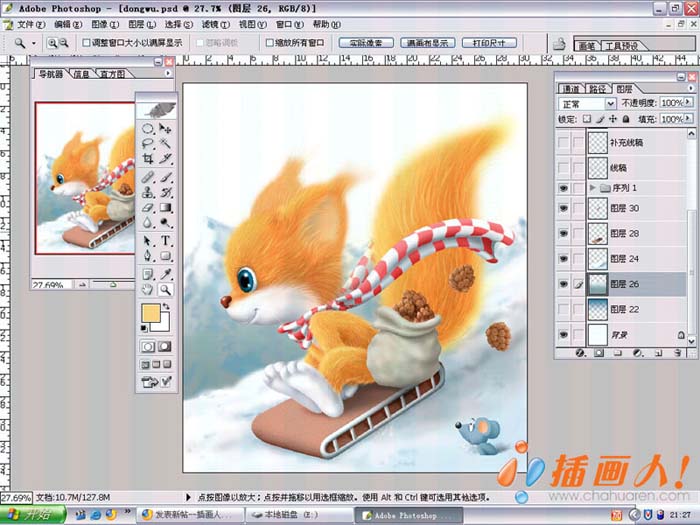
Task: Switch to 本地磁盘 (E:) taskbar window
Action: [x=299, y=515]
